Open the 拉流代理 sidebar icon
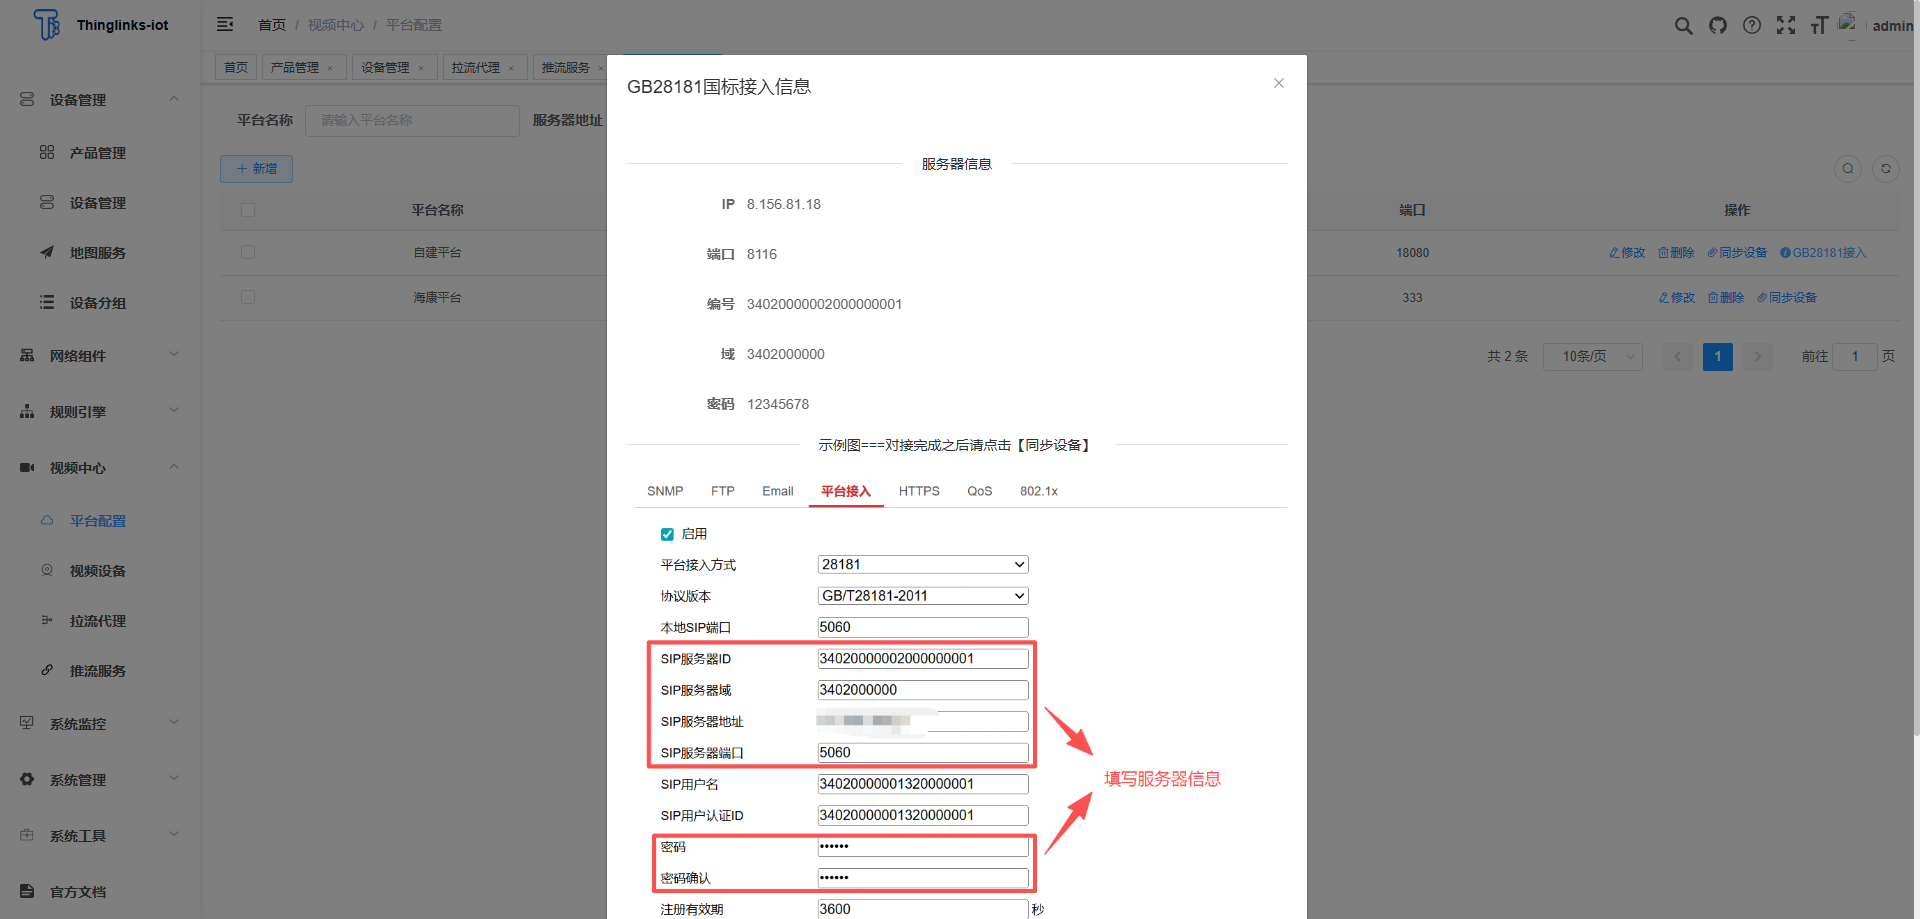The width and height of the screenshot is (1920, 919). (47, 620)
